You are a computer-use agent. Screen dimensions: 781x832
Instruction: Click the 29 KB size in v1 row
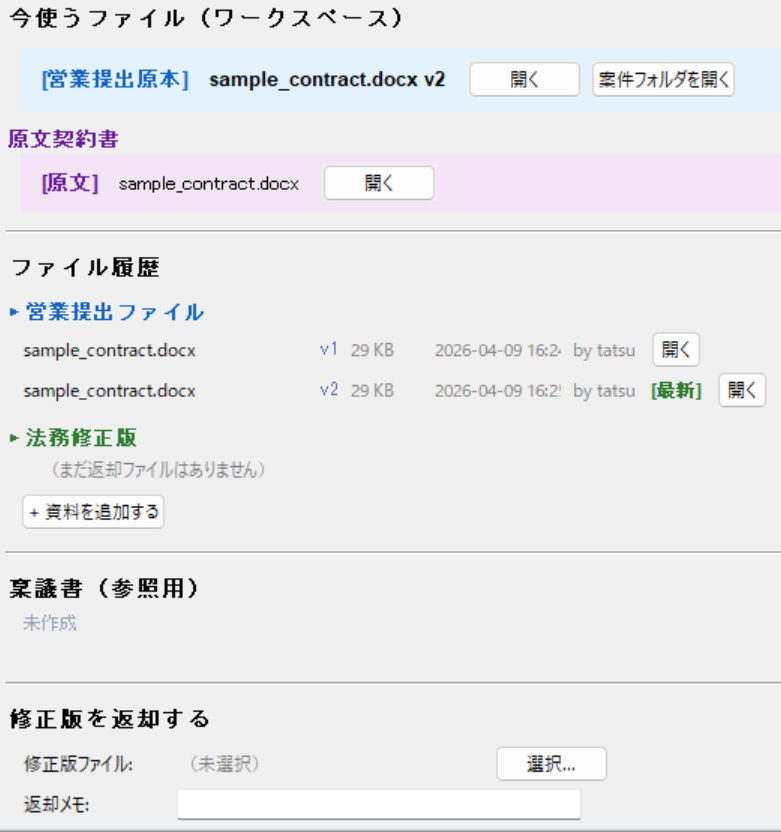372,350
